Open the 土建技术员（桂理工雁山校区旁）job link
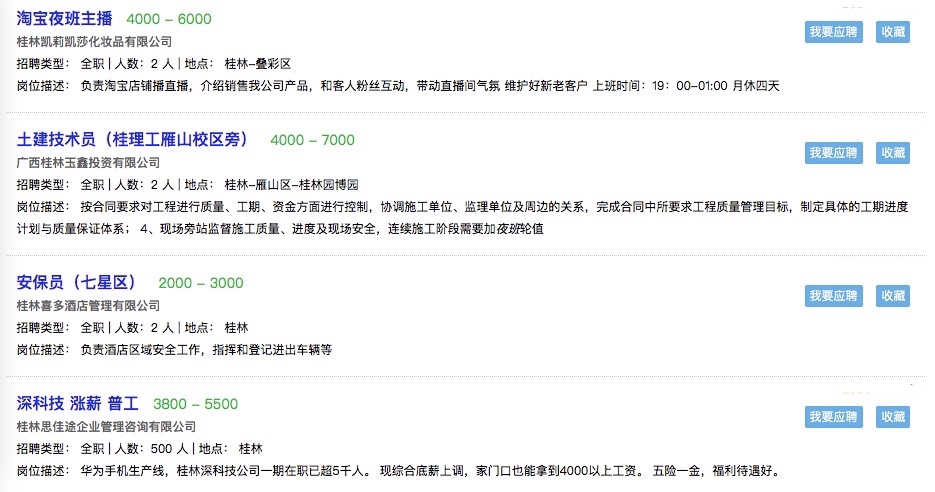Image resolution: width=935 pixels, height=492 pixels. pyautogui.click(x=132, y=140)
